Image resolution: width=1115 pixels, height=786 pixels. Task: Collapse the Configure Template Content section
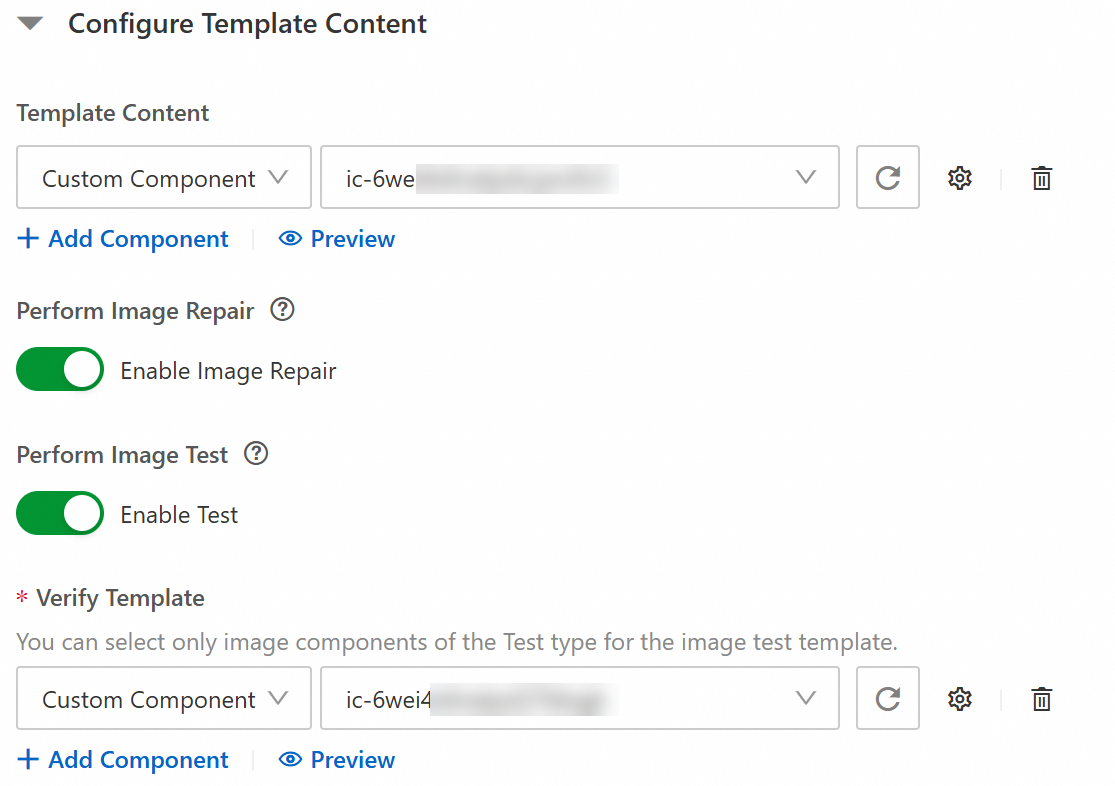31,24
